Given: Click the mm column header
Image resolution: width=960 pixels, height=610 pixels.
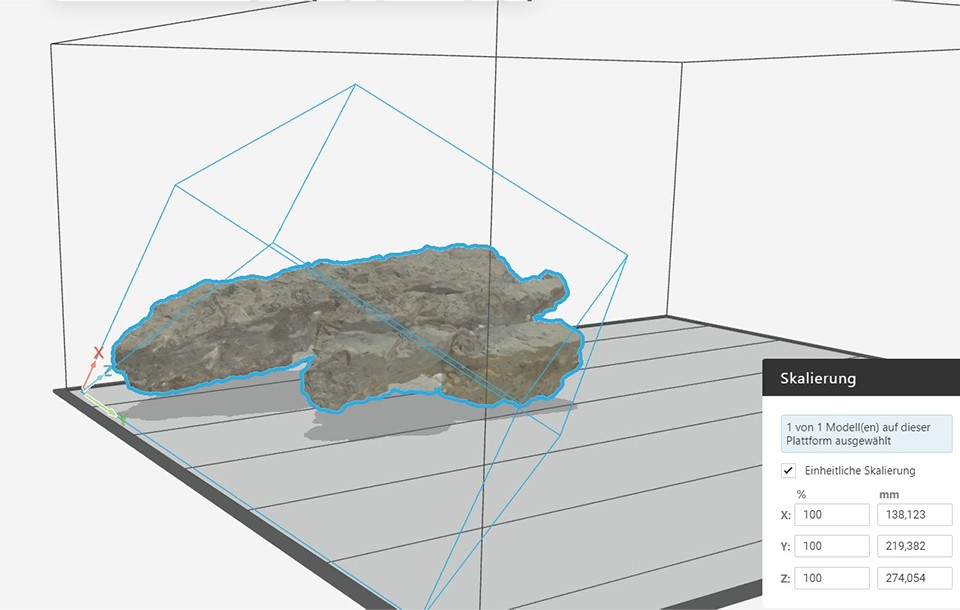Looking at the screenshot, I should click(889, 494).
